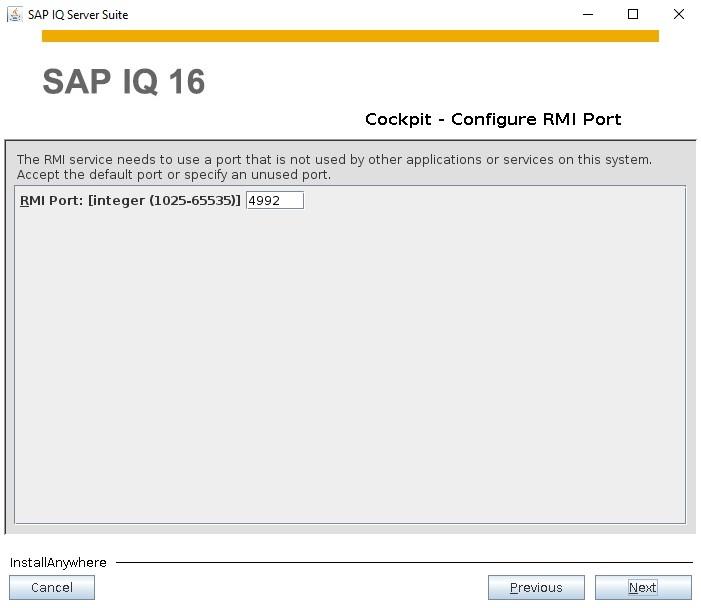701x608 pixels.
Task: Maximize the SAP IQ Server Suite window
Action: click(x=633, y=14)
